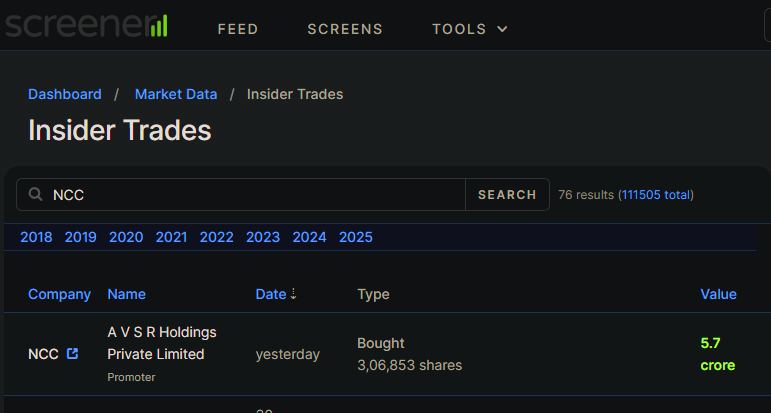The height and width of the screenshot is (413, 771).
Task: Filter trades by year 2024
Action: [309, 237]
